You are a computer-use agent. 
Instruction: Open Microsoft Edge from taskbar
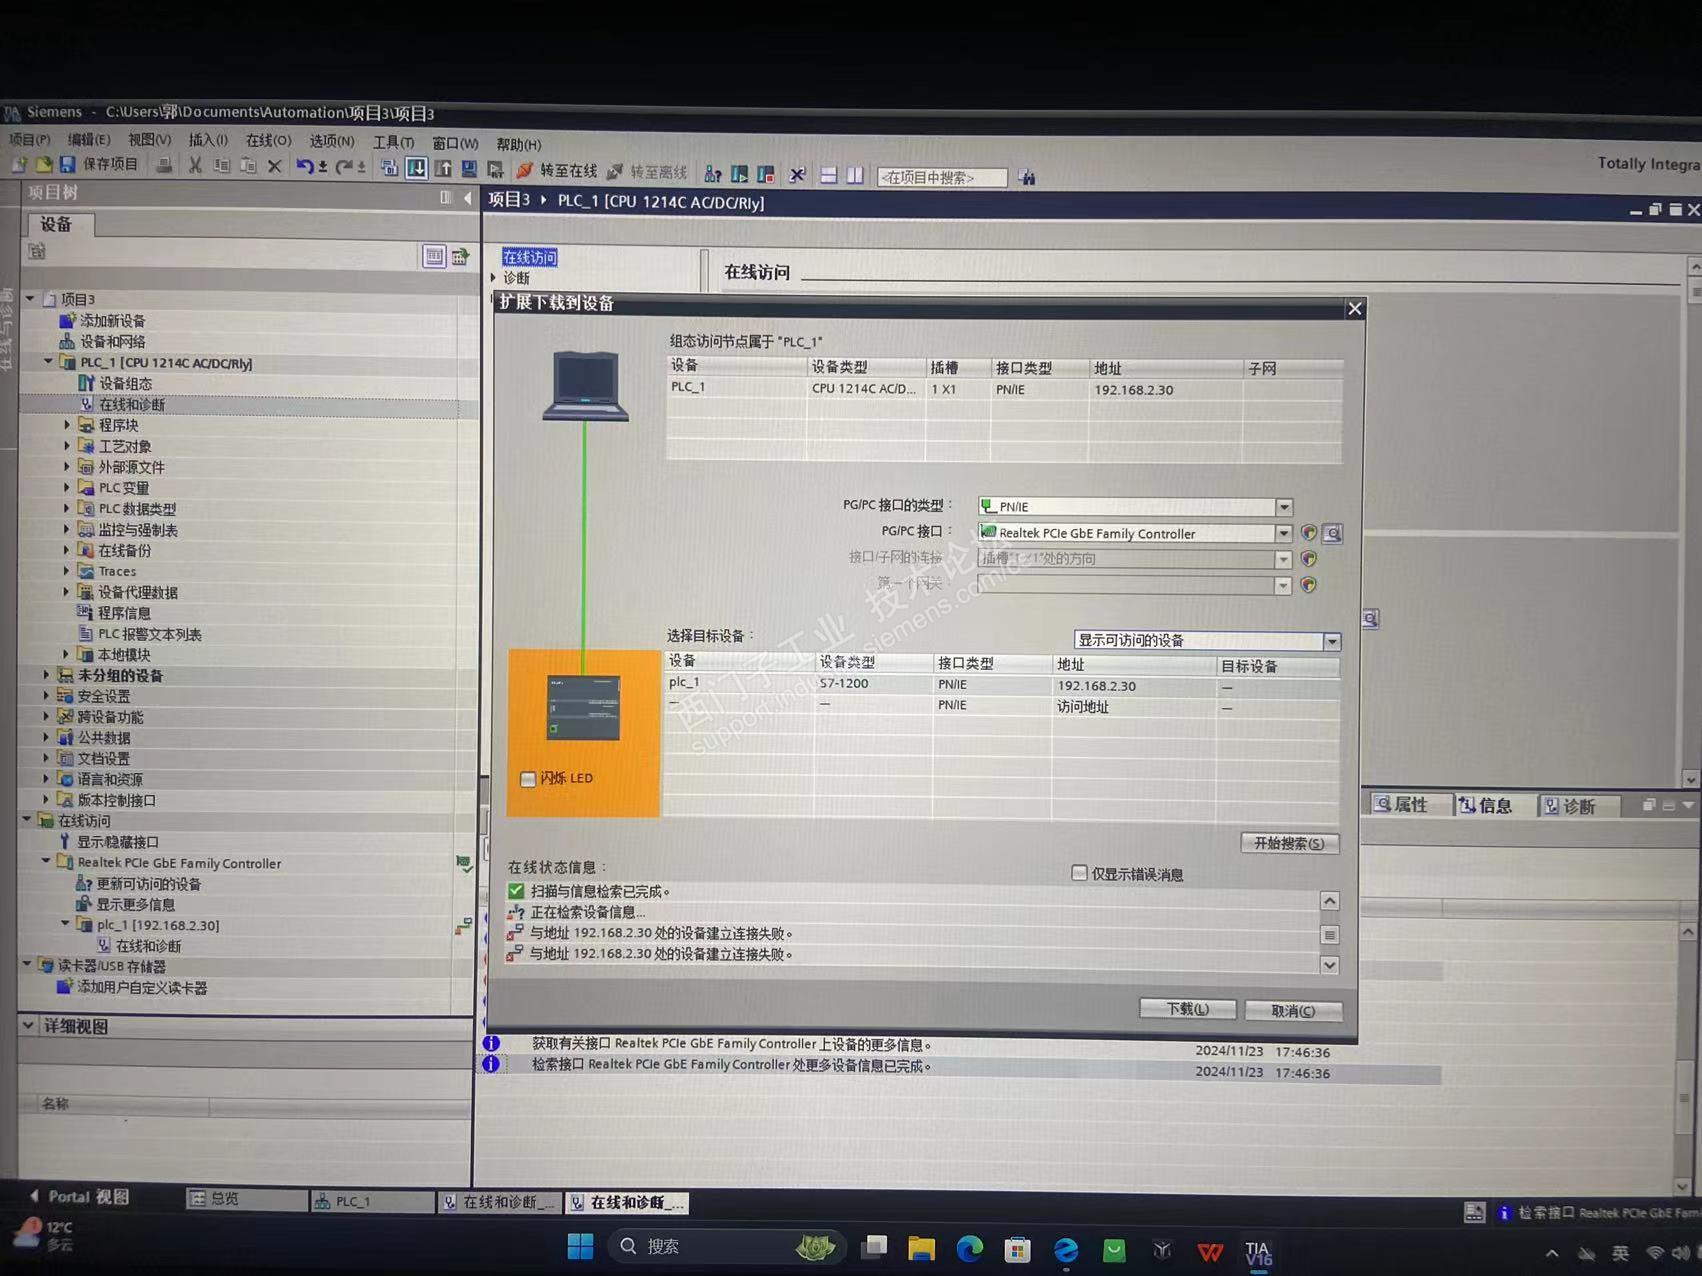click(969, 1249)
